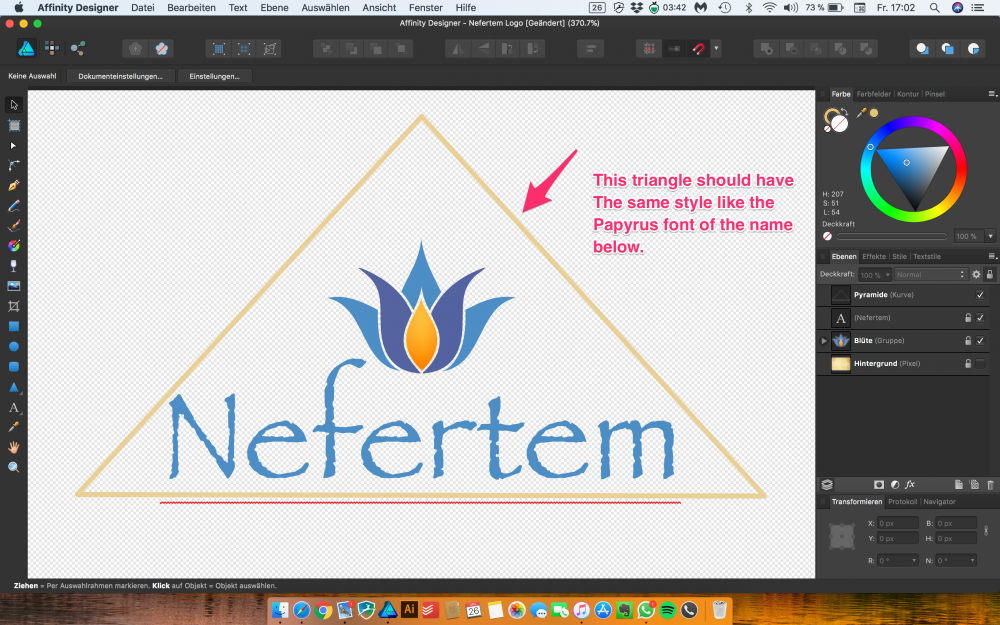Open the Normal blend mode dropdown
Screen dimensions: 1000x625
931,274
